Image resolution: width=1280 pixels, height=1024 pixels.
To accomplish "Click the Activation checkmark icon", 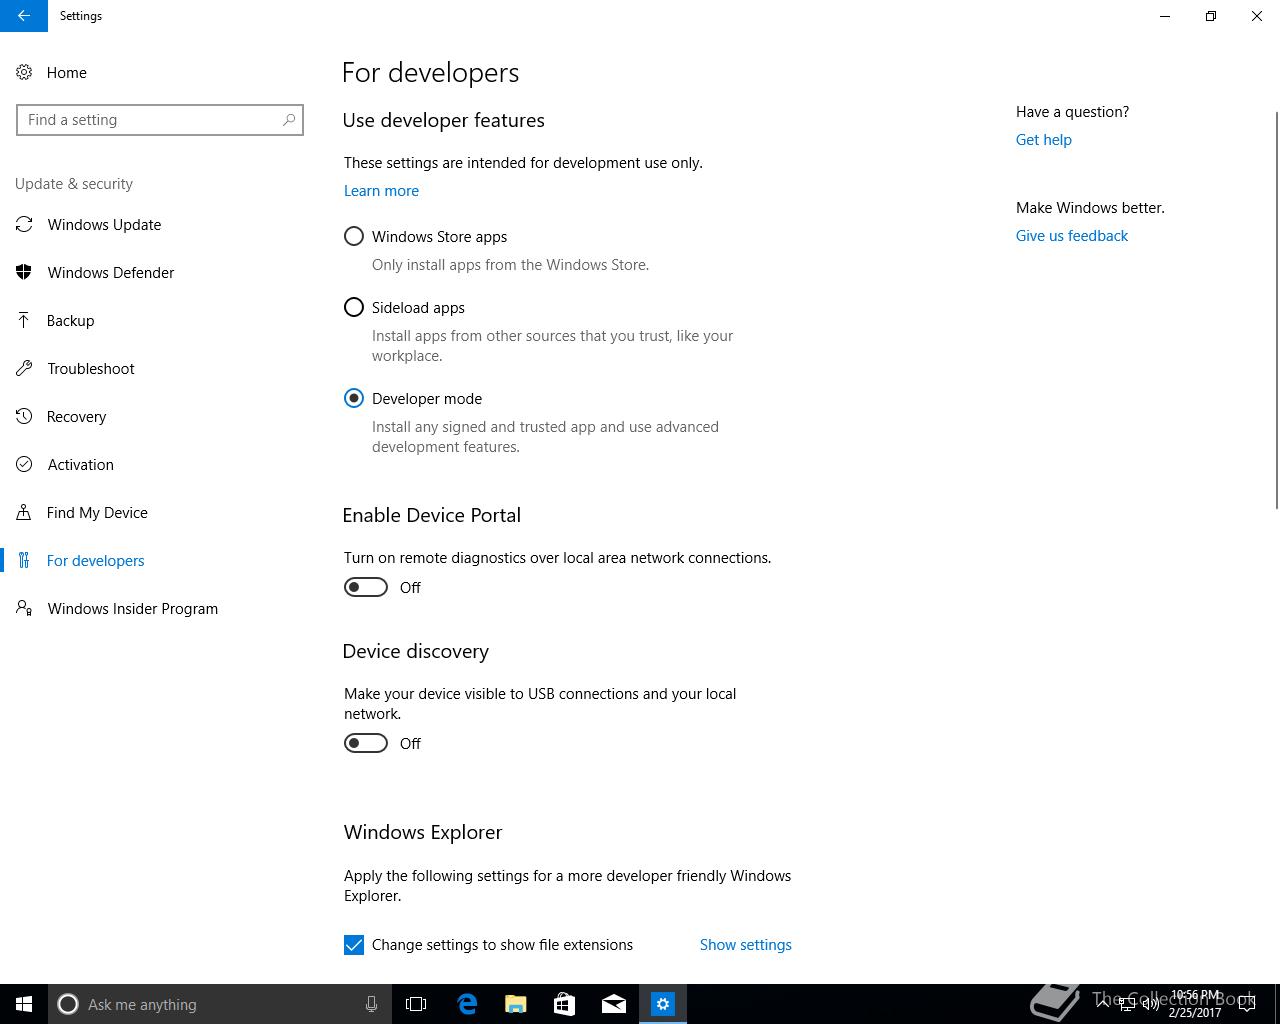I will point(24,464).
